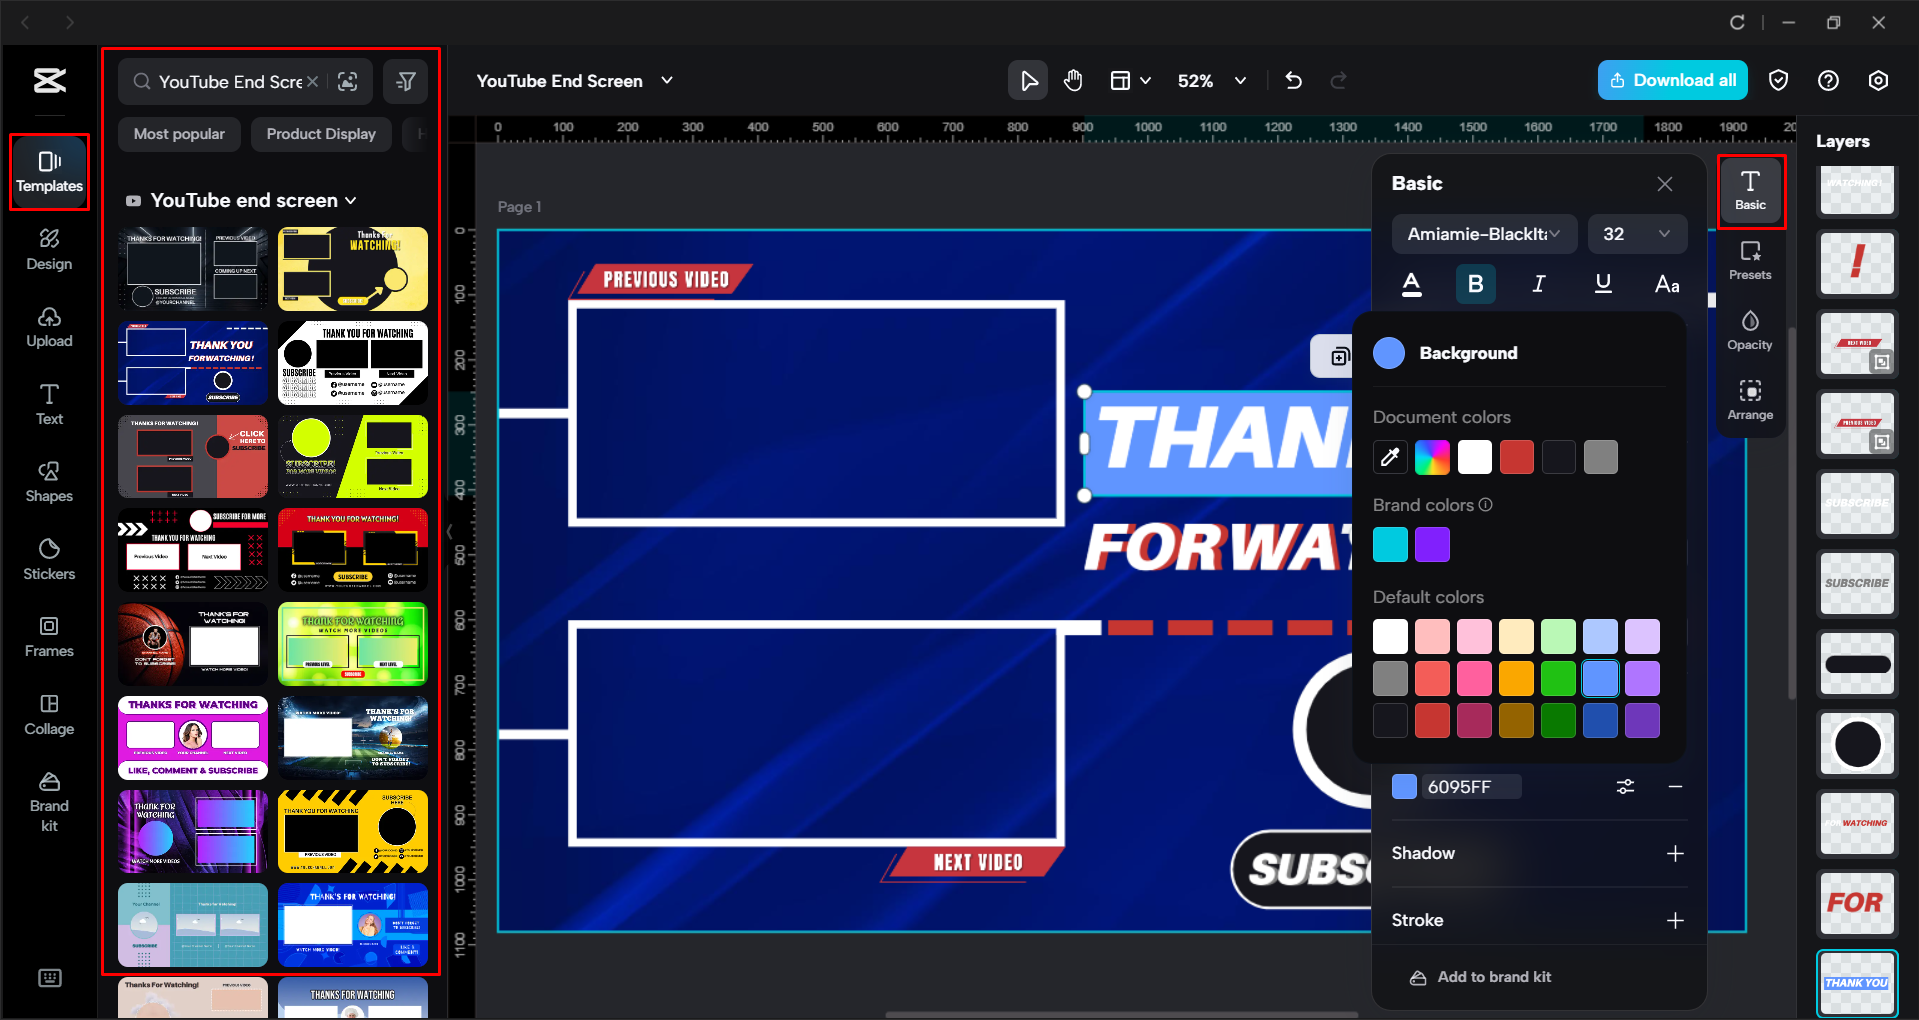
Task: Select the cyan brand color swatch
Action: click(1389, 544)
